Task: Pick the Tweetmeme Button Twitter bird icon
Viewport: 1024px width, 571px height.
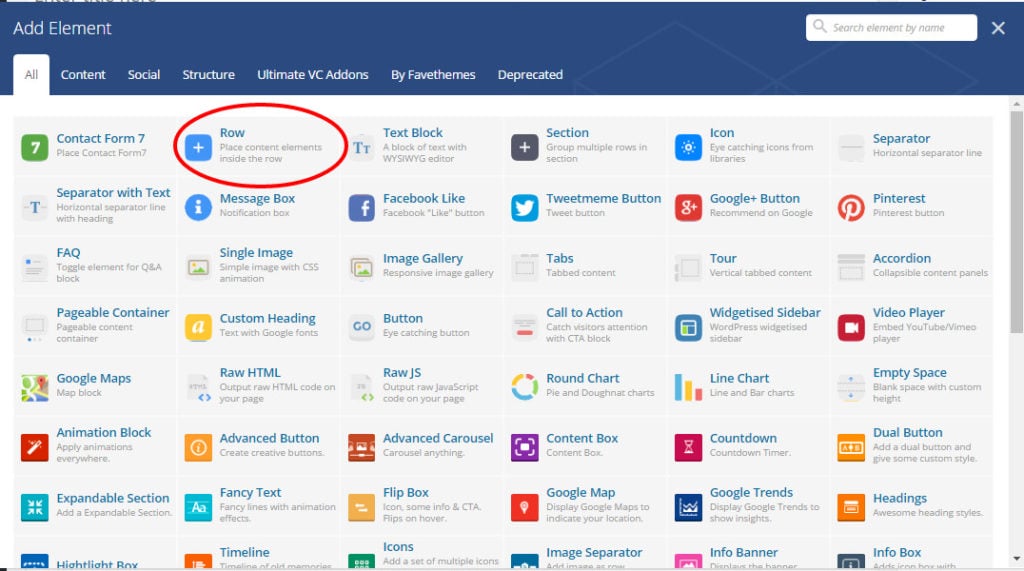Action: [525, 207]
